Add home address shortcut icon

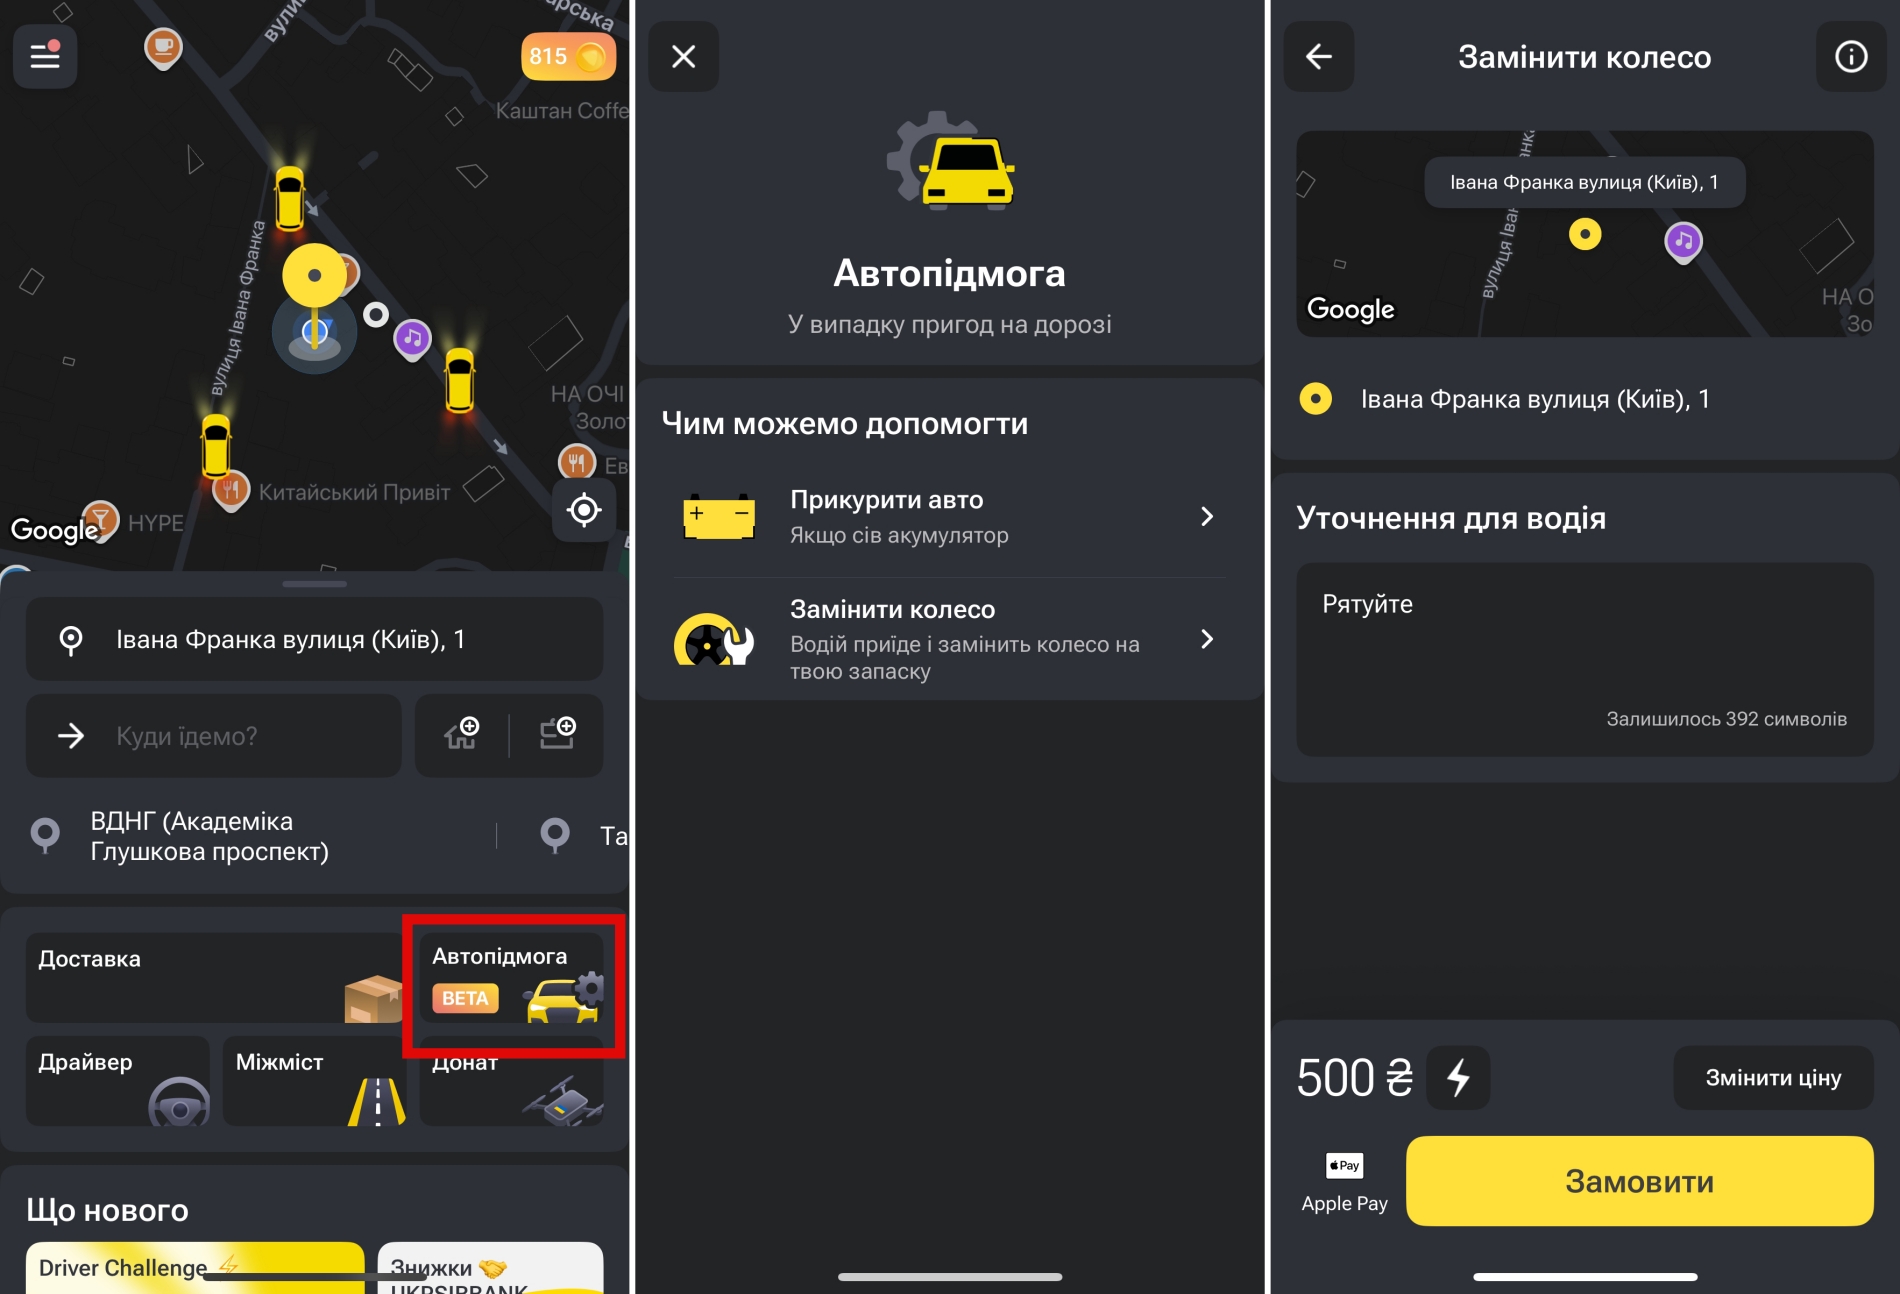point(462,735)
